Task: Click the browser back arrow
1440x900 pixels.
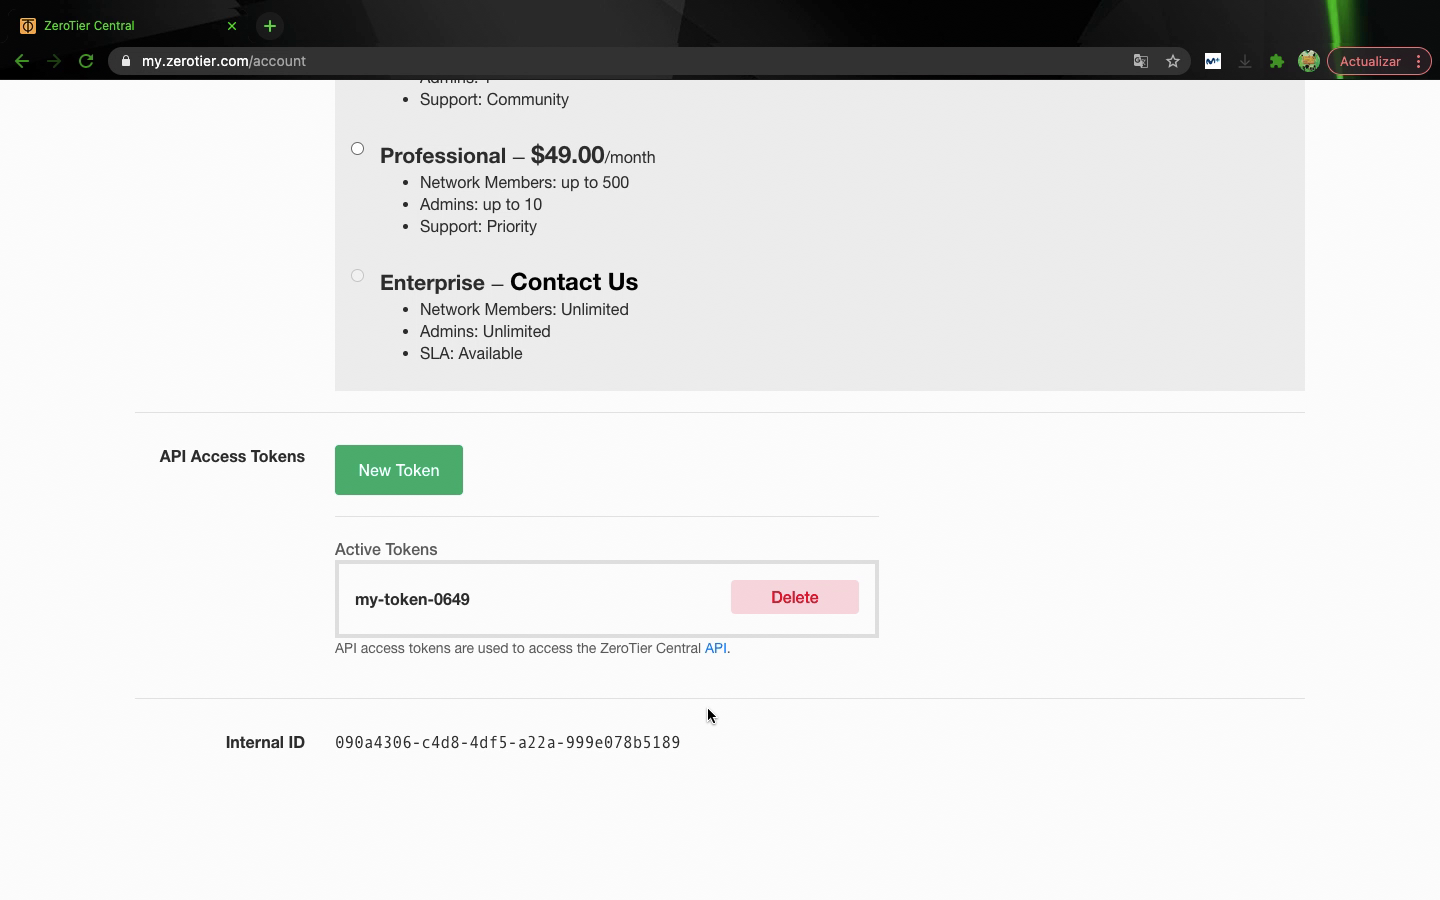Action: coord(22,61)
